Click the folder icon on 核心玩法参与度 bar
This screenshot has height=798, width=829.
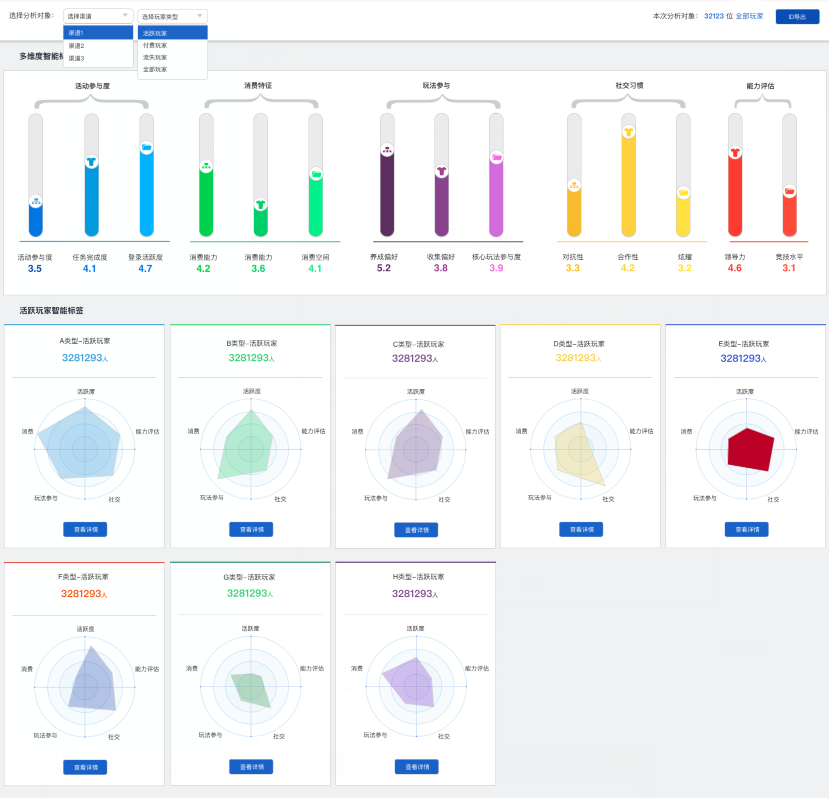[496, 157]
